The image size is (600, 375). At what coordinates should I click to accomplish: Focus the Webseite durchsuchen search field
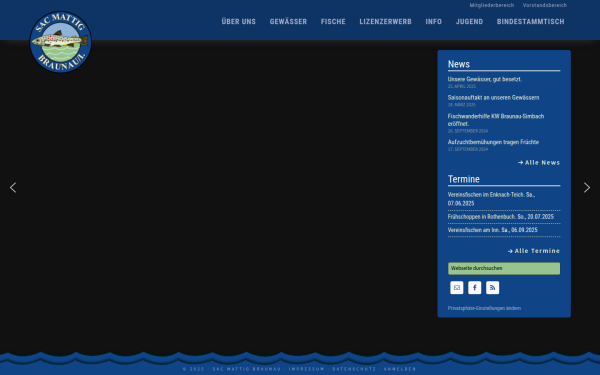point(504,268)
